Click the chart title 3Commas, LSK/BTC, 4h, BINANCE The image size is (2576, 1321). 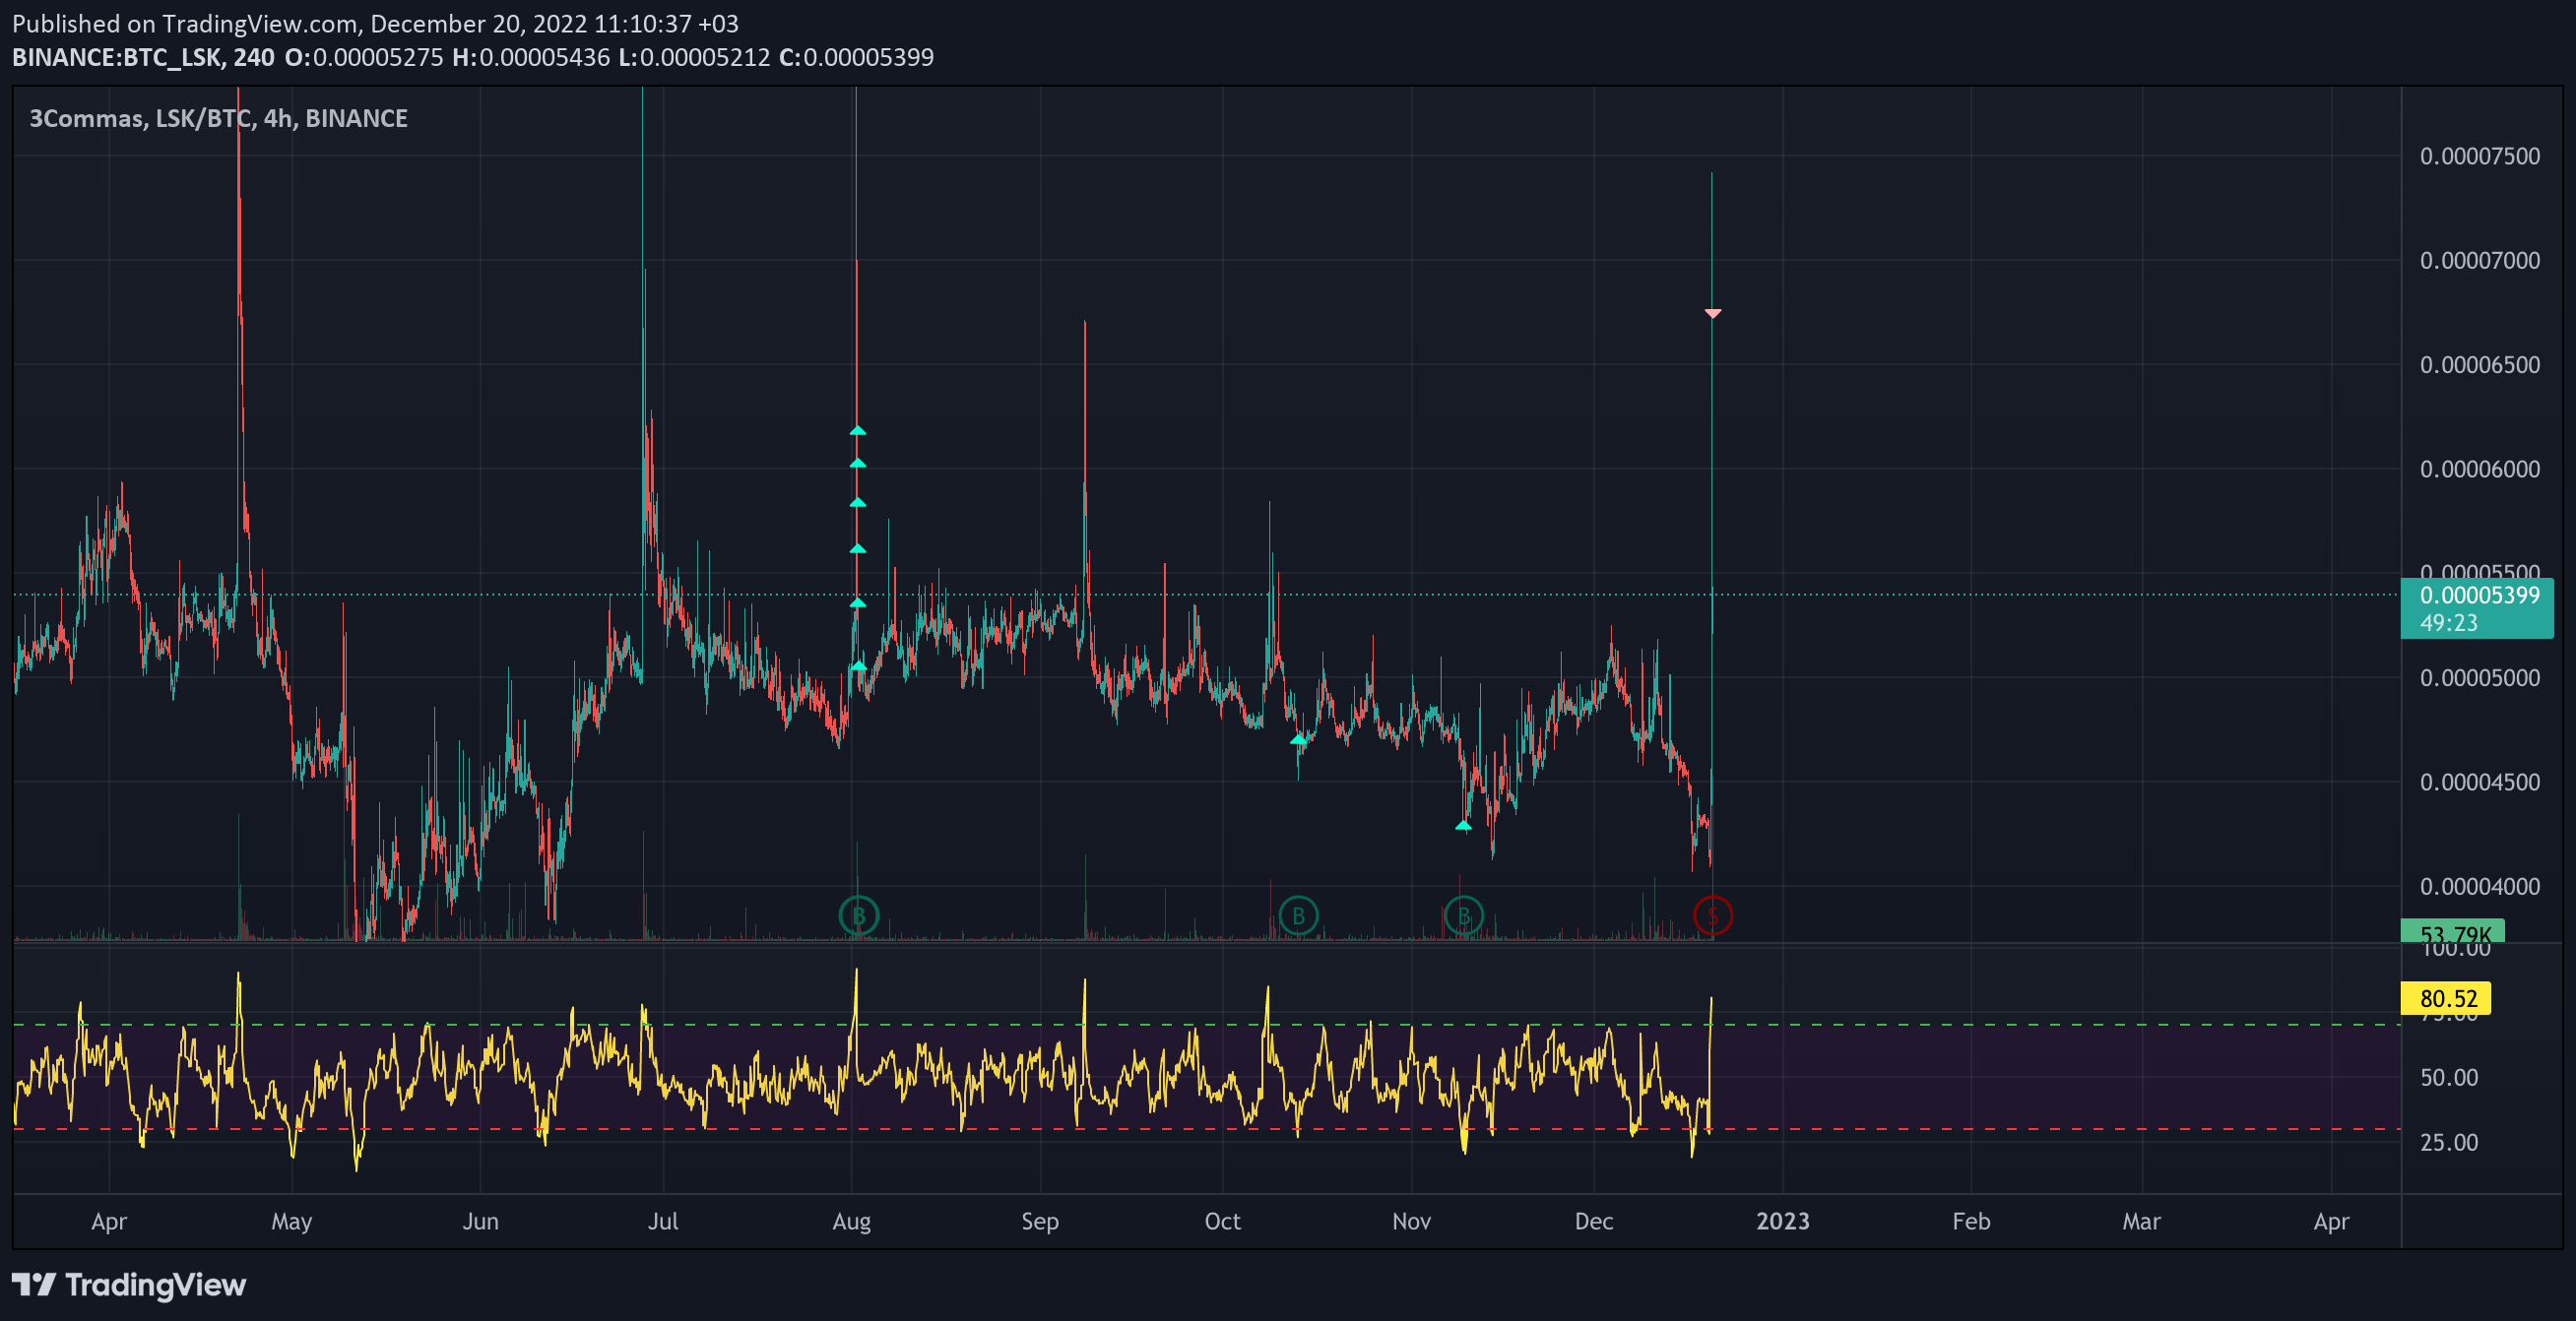[219, 118]
